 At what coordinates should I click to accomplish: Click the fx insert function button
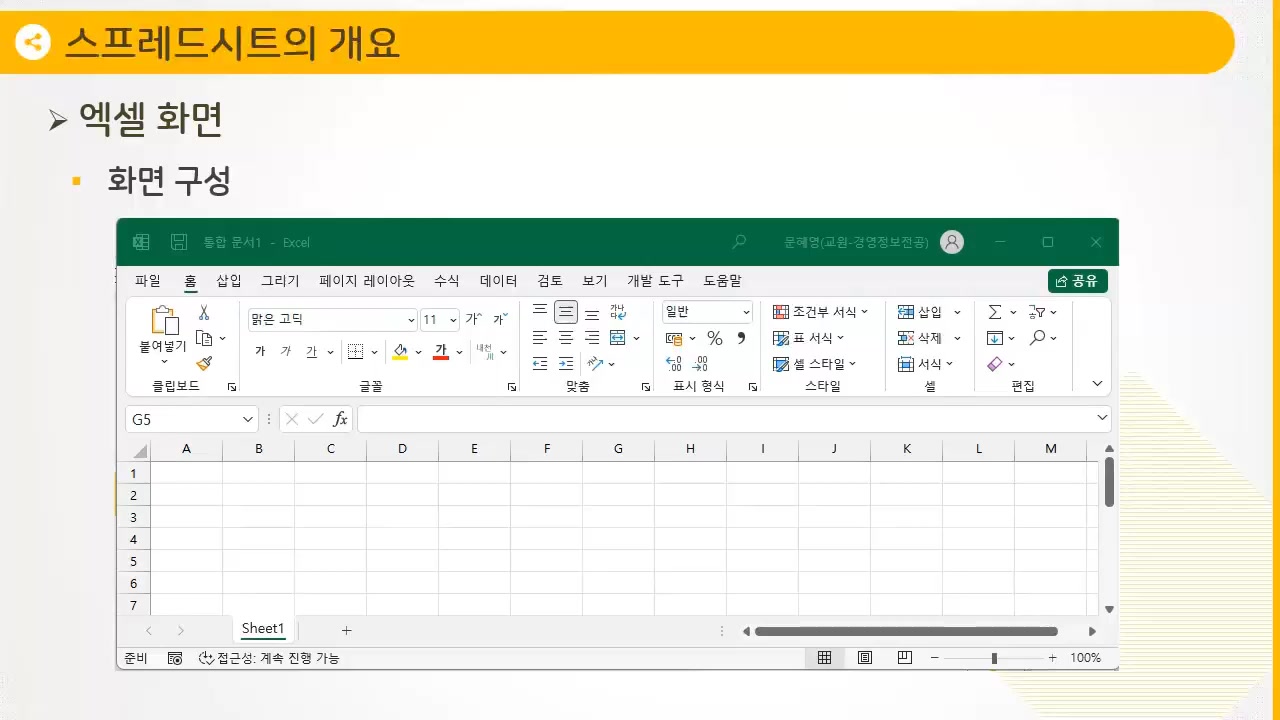tap(339, 419)
